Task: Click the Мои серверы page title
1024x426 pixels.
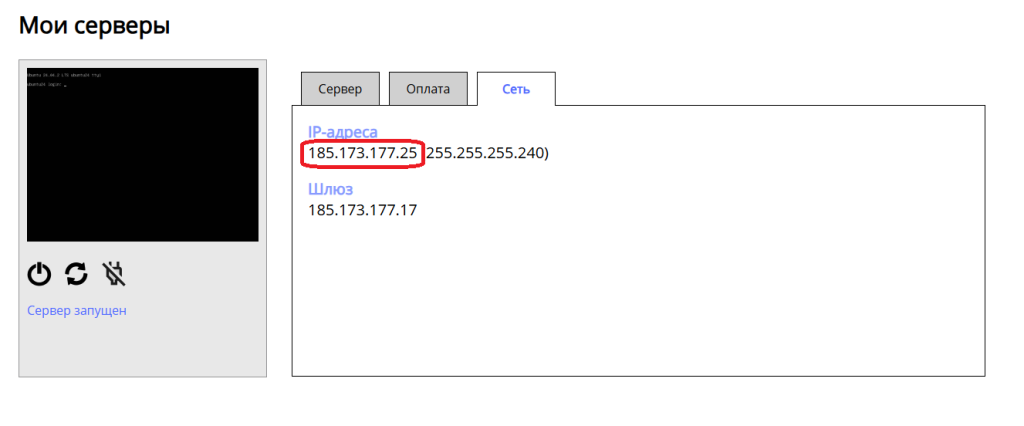Action: [x=95, y=26]
